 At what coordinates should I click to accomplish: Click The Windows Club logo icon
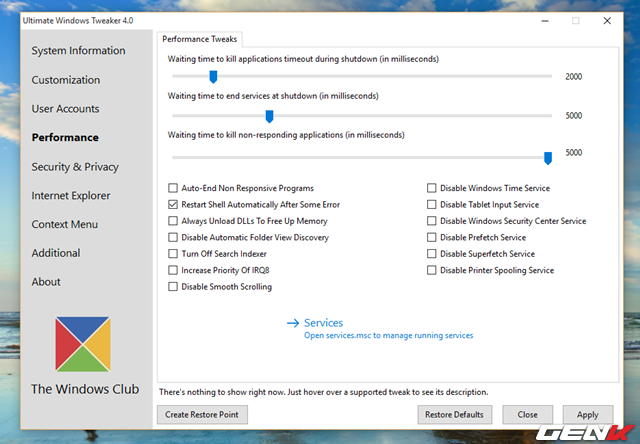point(83,344)
